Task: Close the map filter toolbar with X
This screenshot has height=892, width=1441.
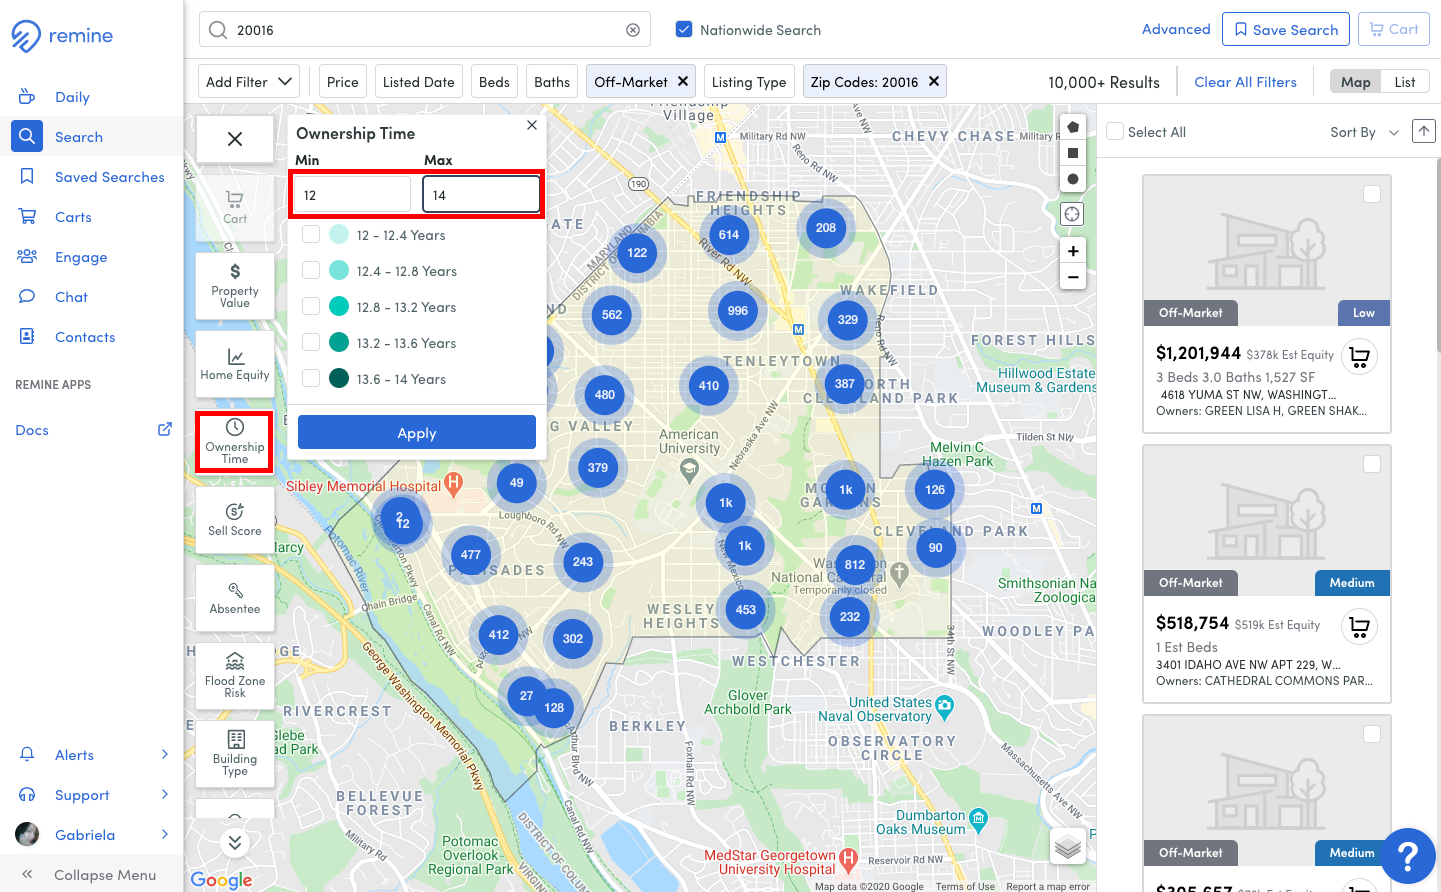Action: 235,139
